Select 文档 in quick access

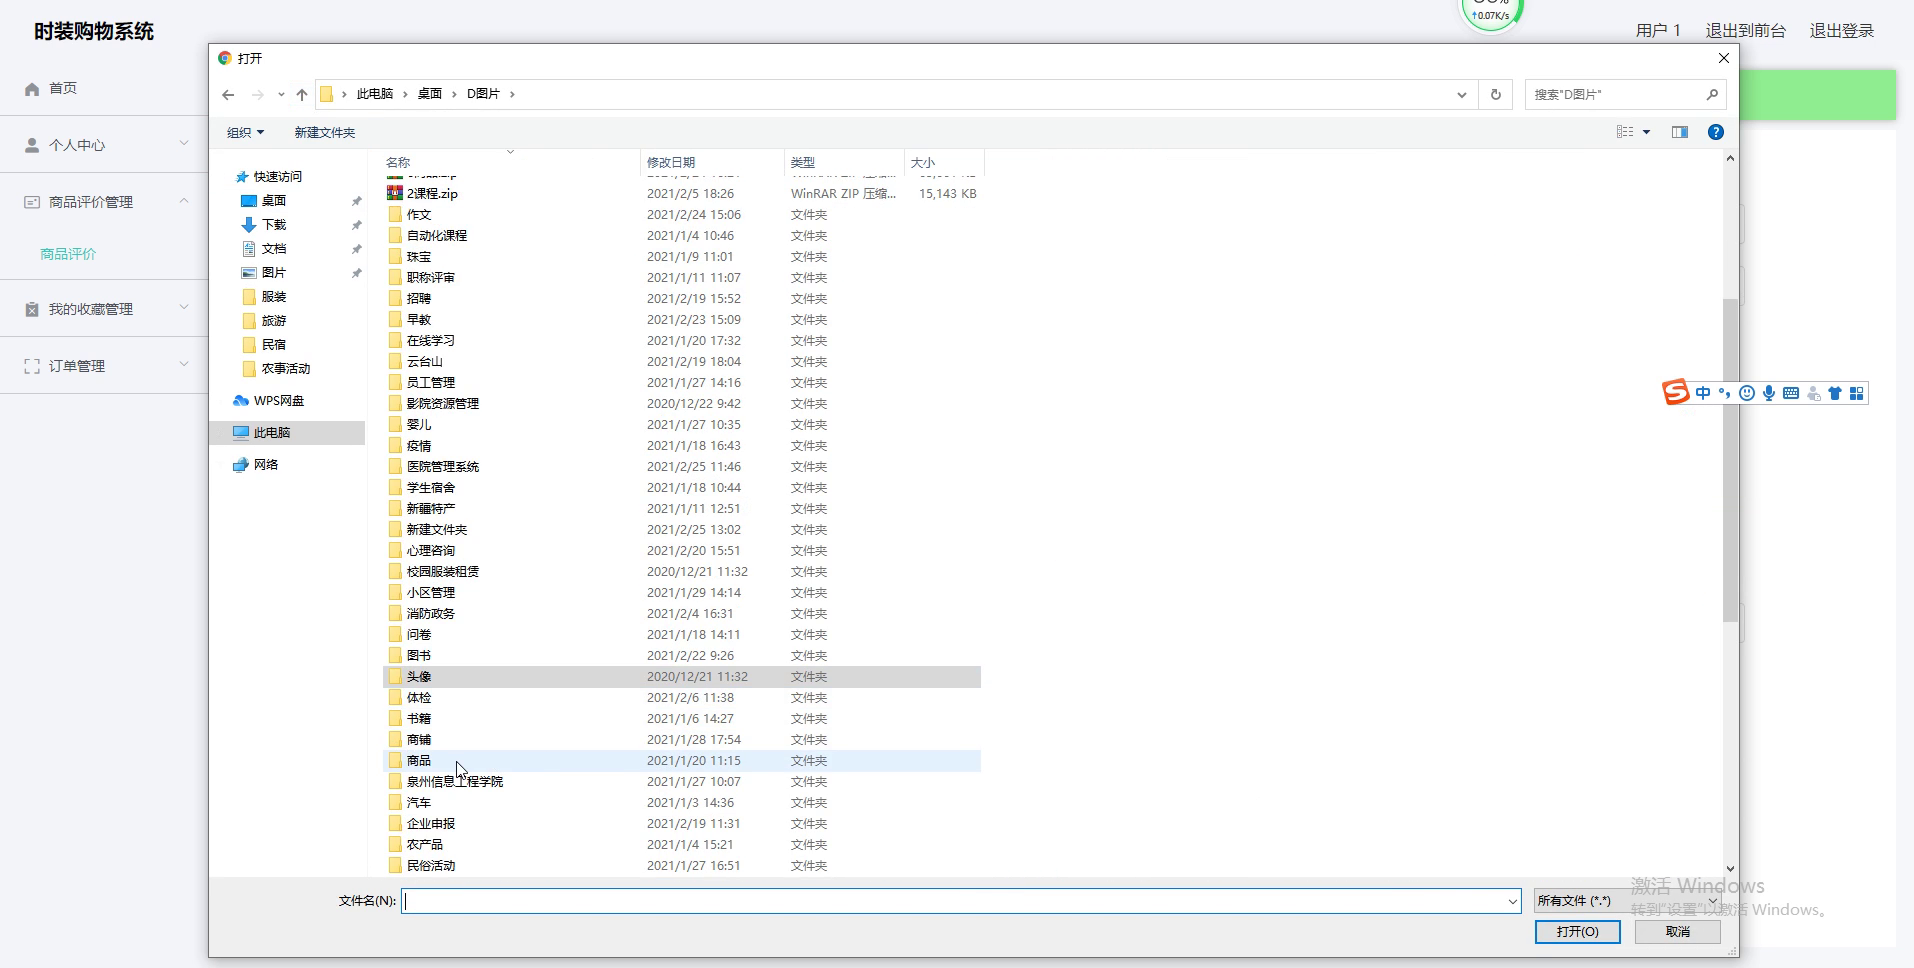click(274, 249)
